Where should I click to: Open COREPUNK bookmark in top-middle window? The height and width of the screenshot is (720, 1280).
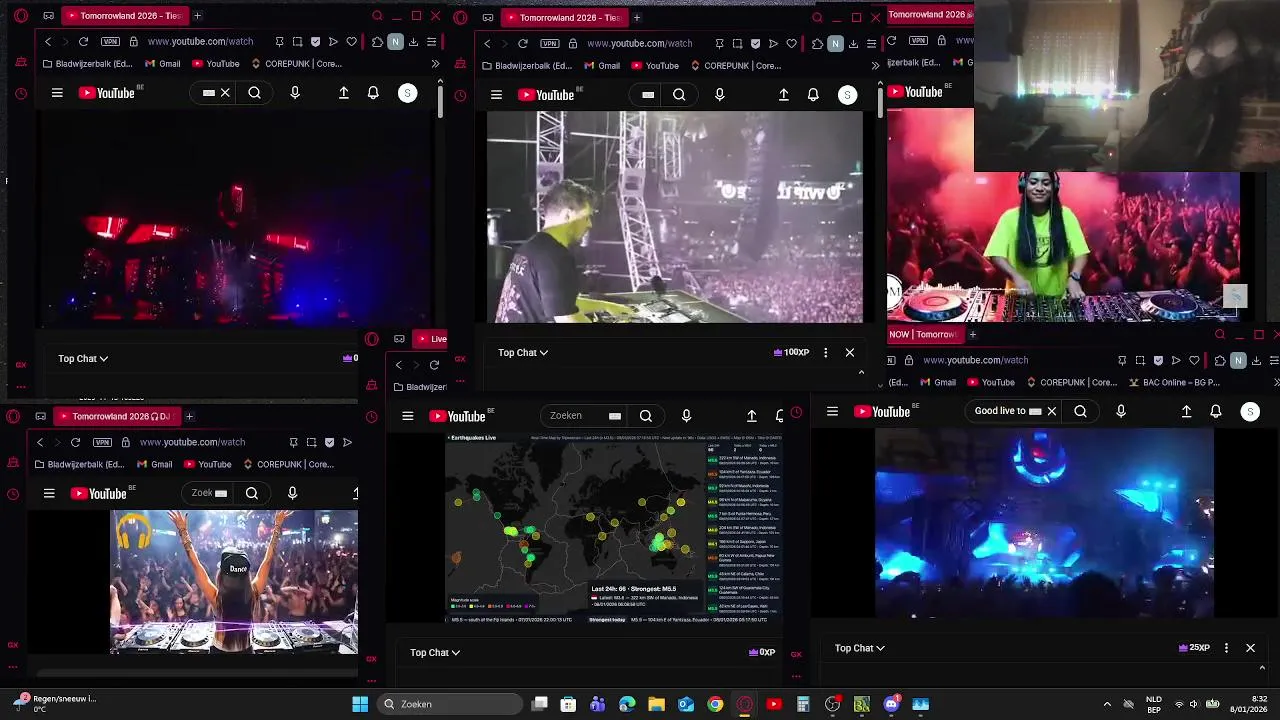[735, 66]
